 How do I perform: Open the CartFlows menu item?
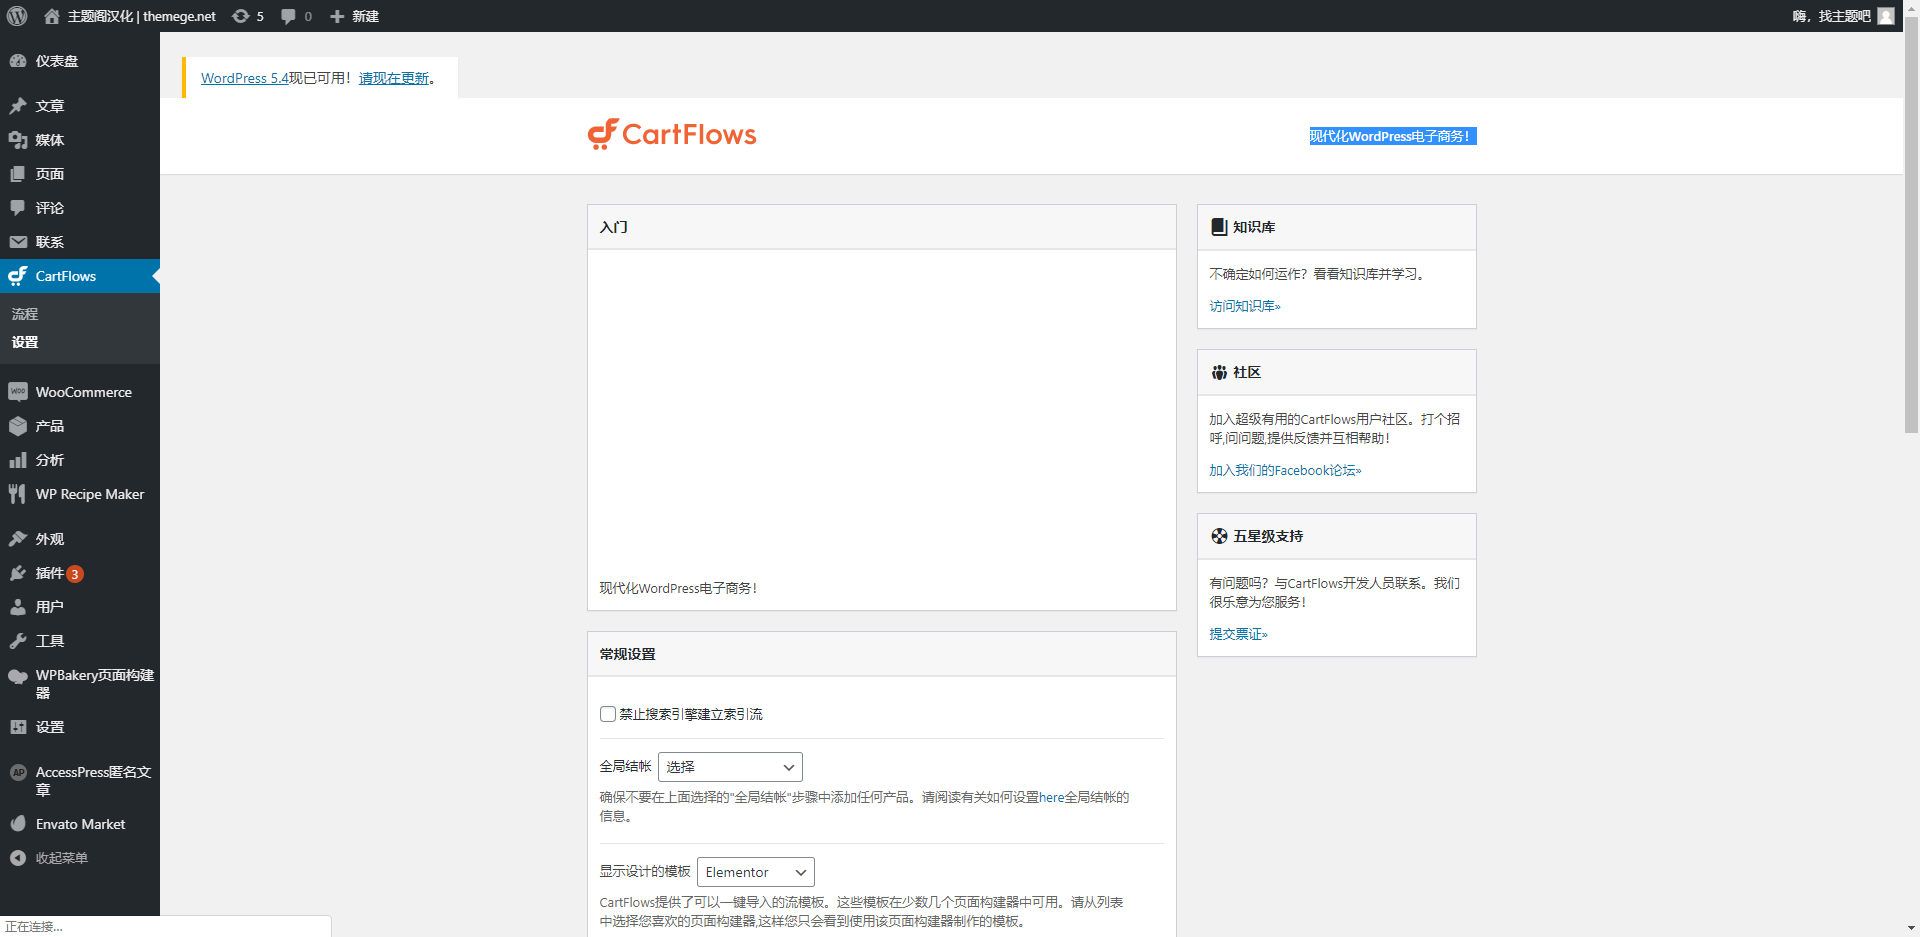tap(80, 276)
